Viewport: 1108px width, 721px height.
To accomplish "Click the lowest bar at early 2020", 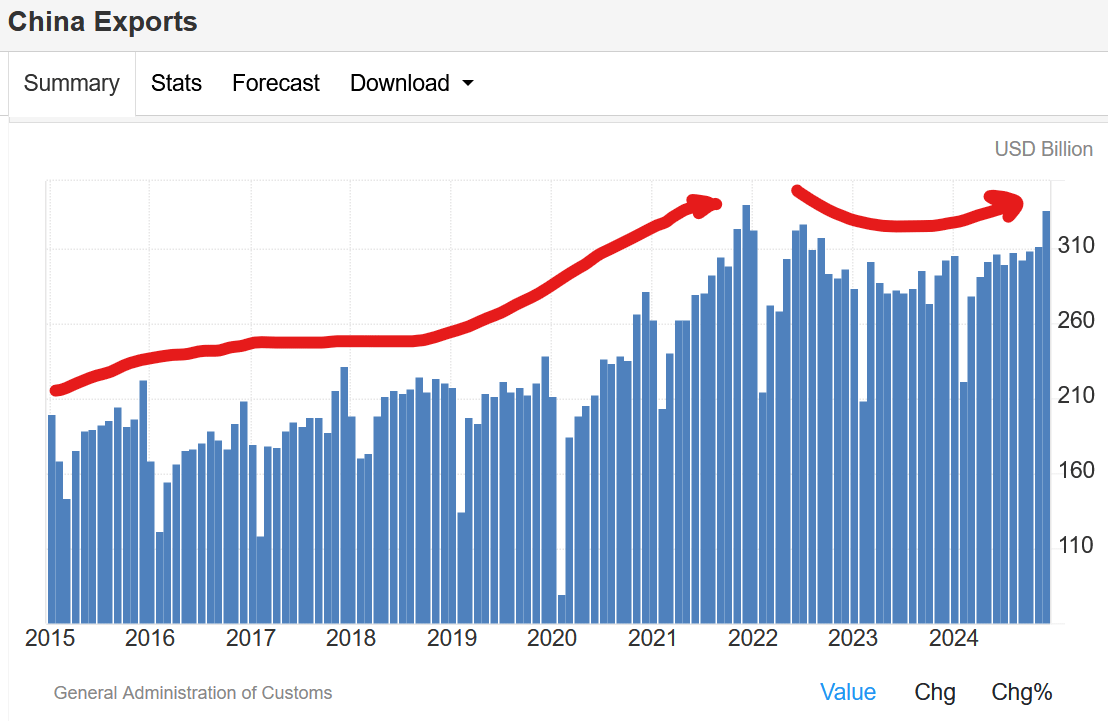I will (x=562, y=609).
